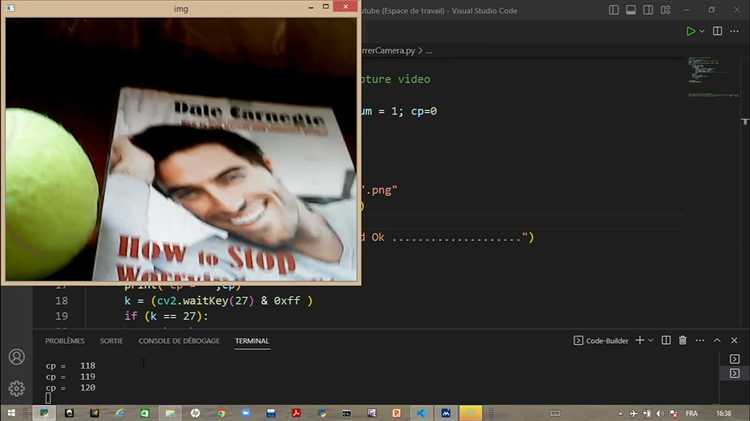Create a new terminal with the plus icon

pos(640,340)
